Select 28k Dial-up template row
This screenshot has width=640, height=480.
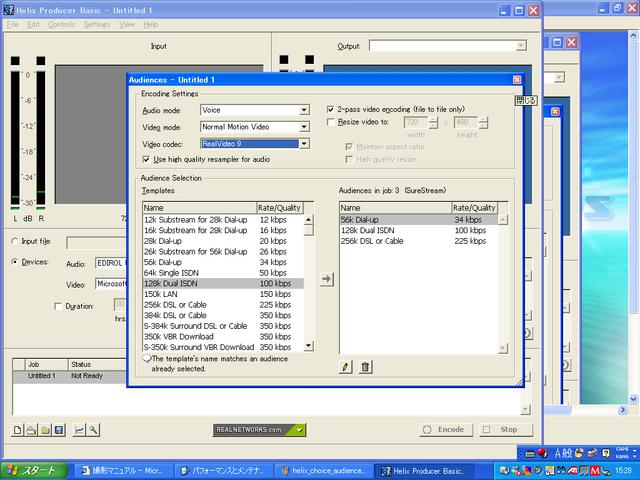223,241
